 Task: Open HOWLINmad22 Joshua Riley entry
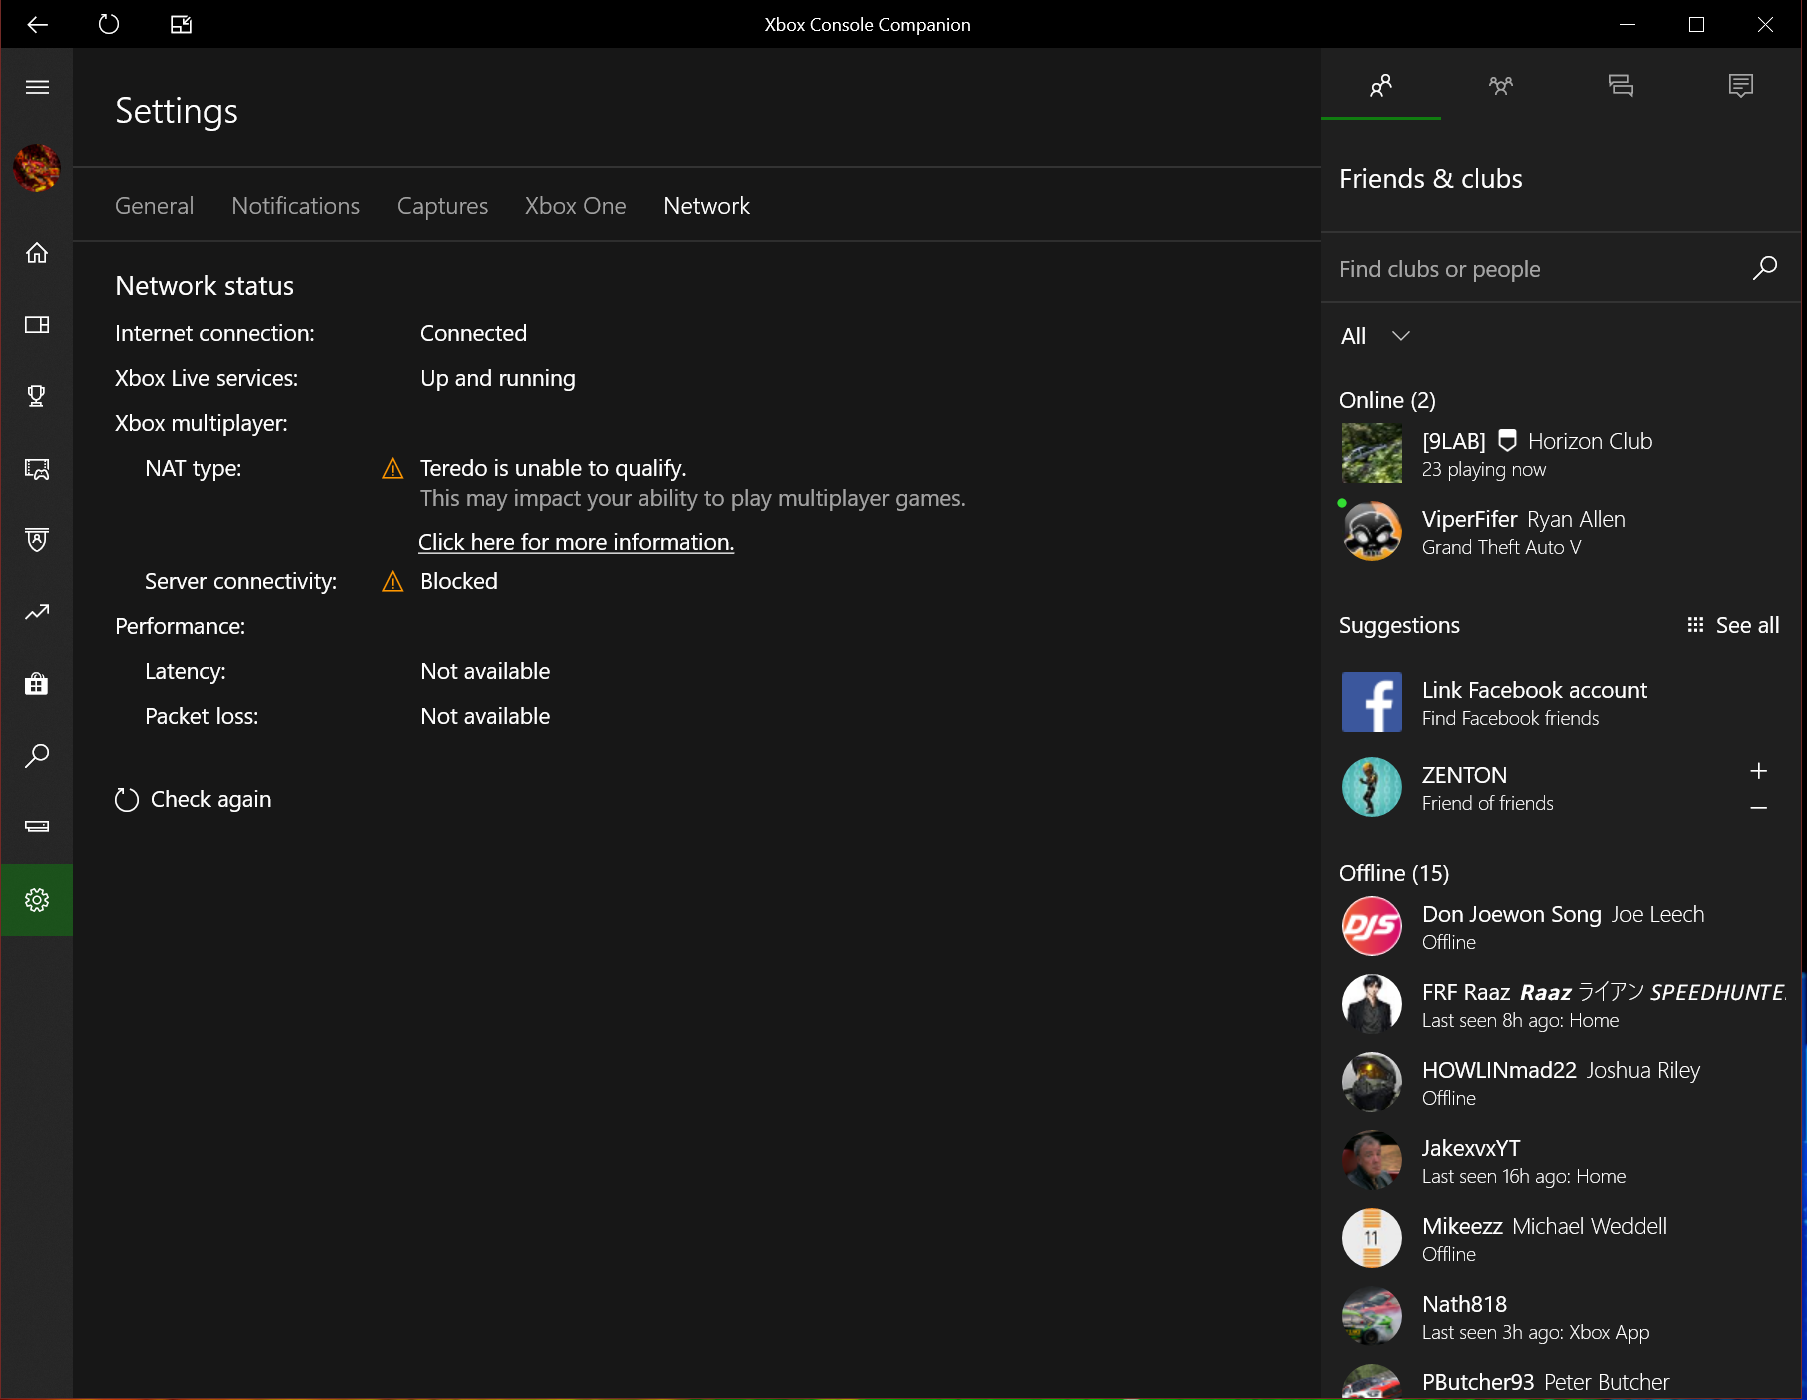(x=1561, y=1083)
